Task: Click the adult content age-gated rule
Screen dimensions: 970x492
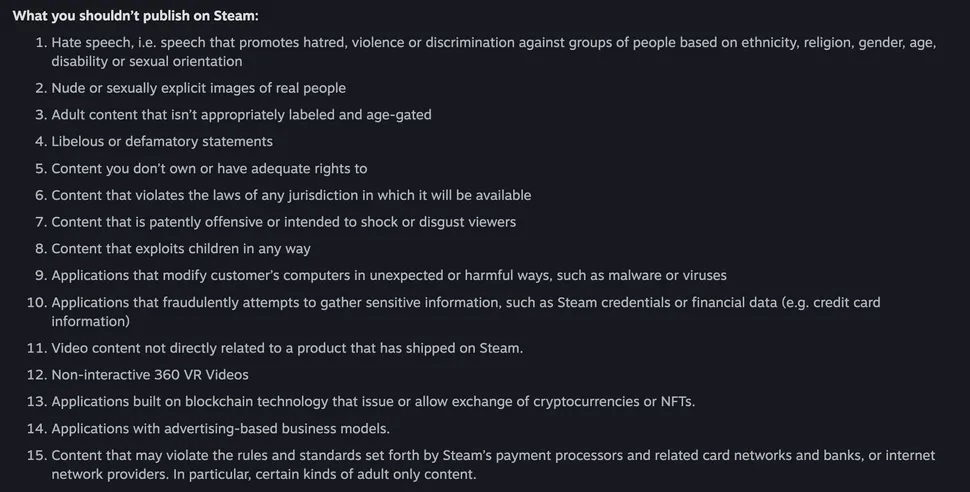Action: (x=241, y=115)
